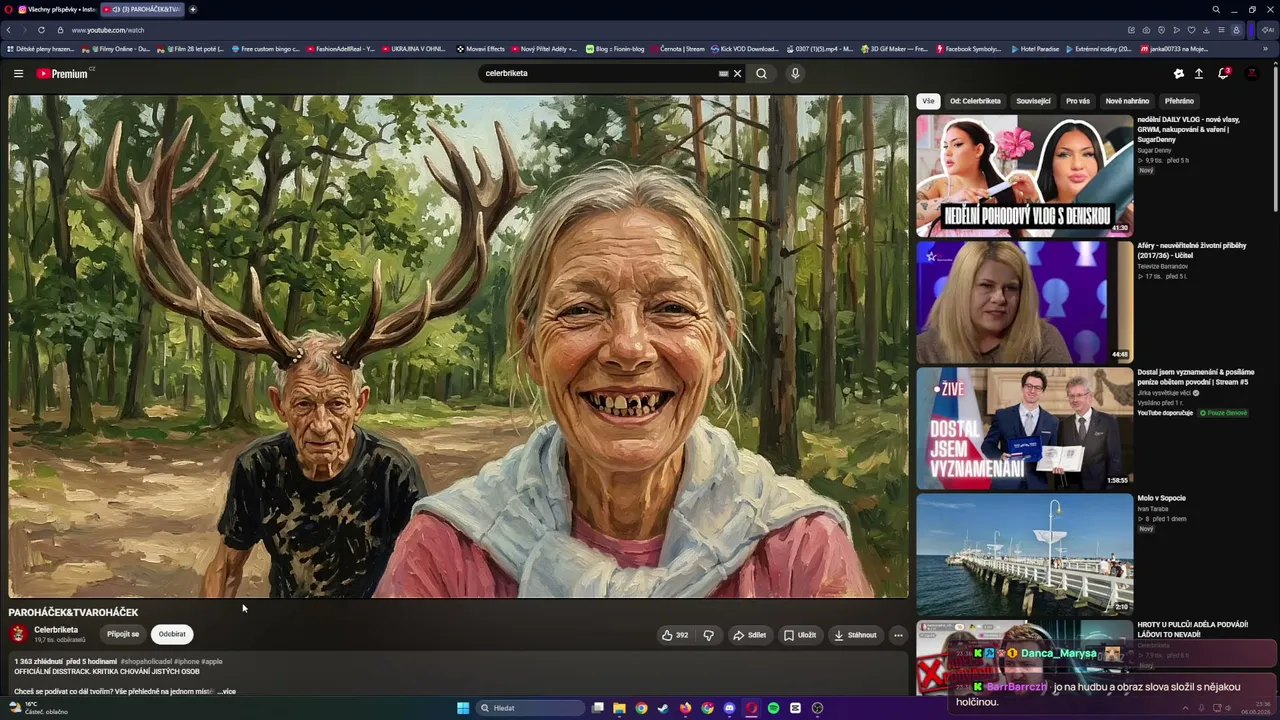Viewport: 1280px width, 720px height.
Task: Open the weather widget in taskbar
Action: pyautogui.click(x=38, y=708)
